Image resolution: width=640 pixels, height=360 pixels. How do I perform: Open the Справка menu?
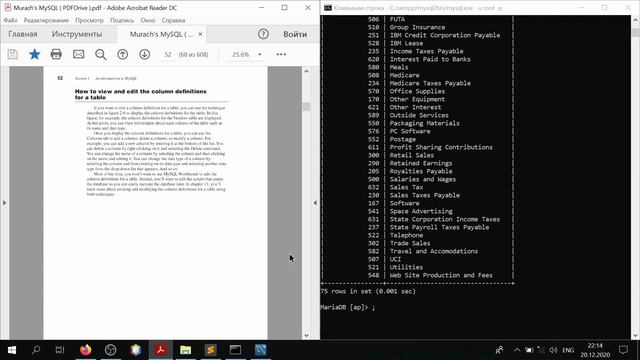click(173, 20)
